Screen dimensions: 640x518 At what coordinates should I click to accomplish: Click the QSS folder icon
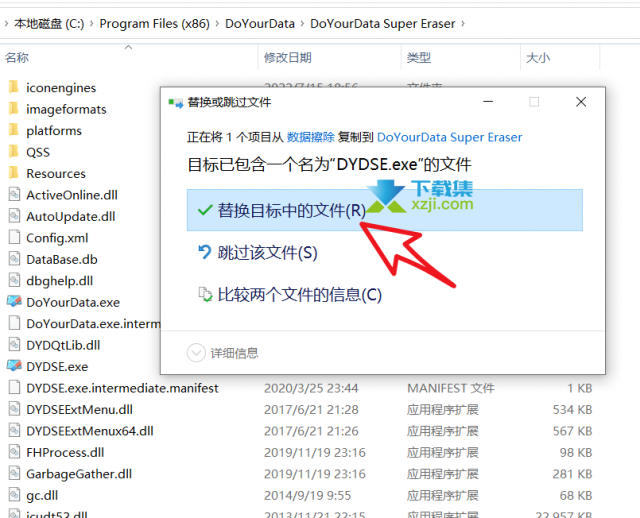(x=13, y=151)
